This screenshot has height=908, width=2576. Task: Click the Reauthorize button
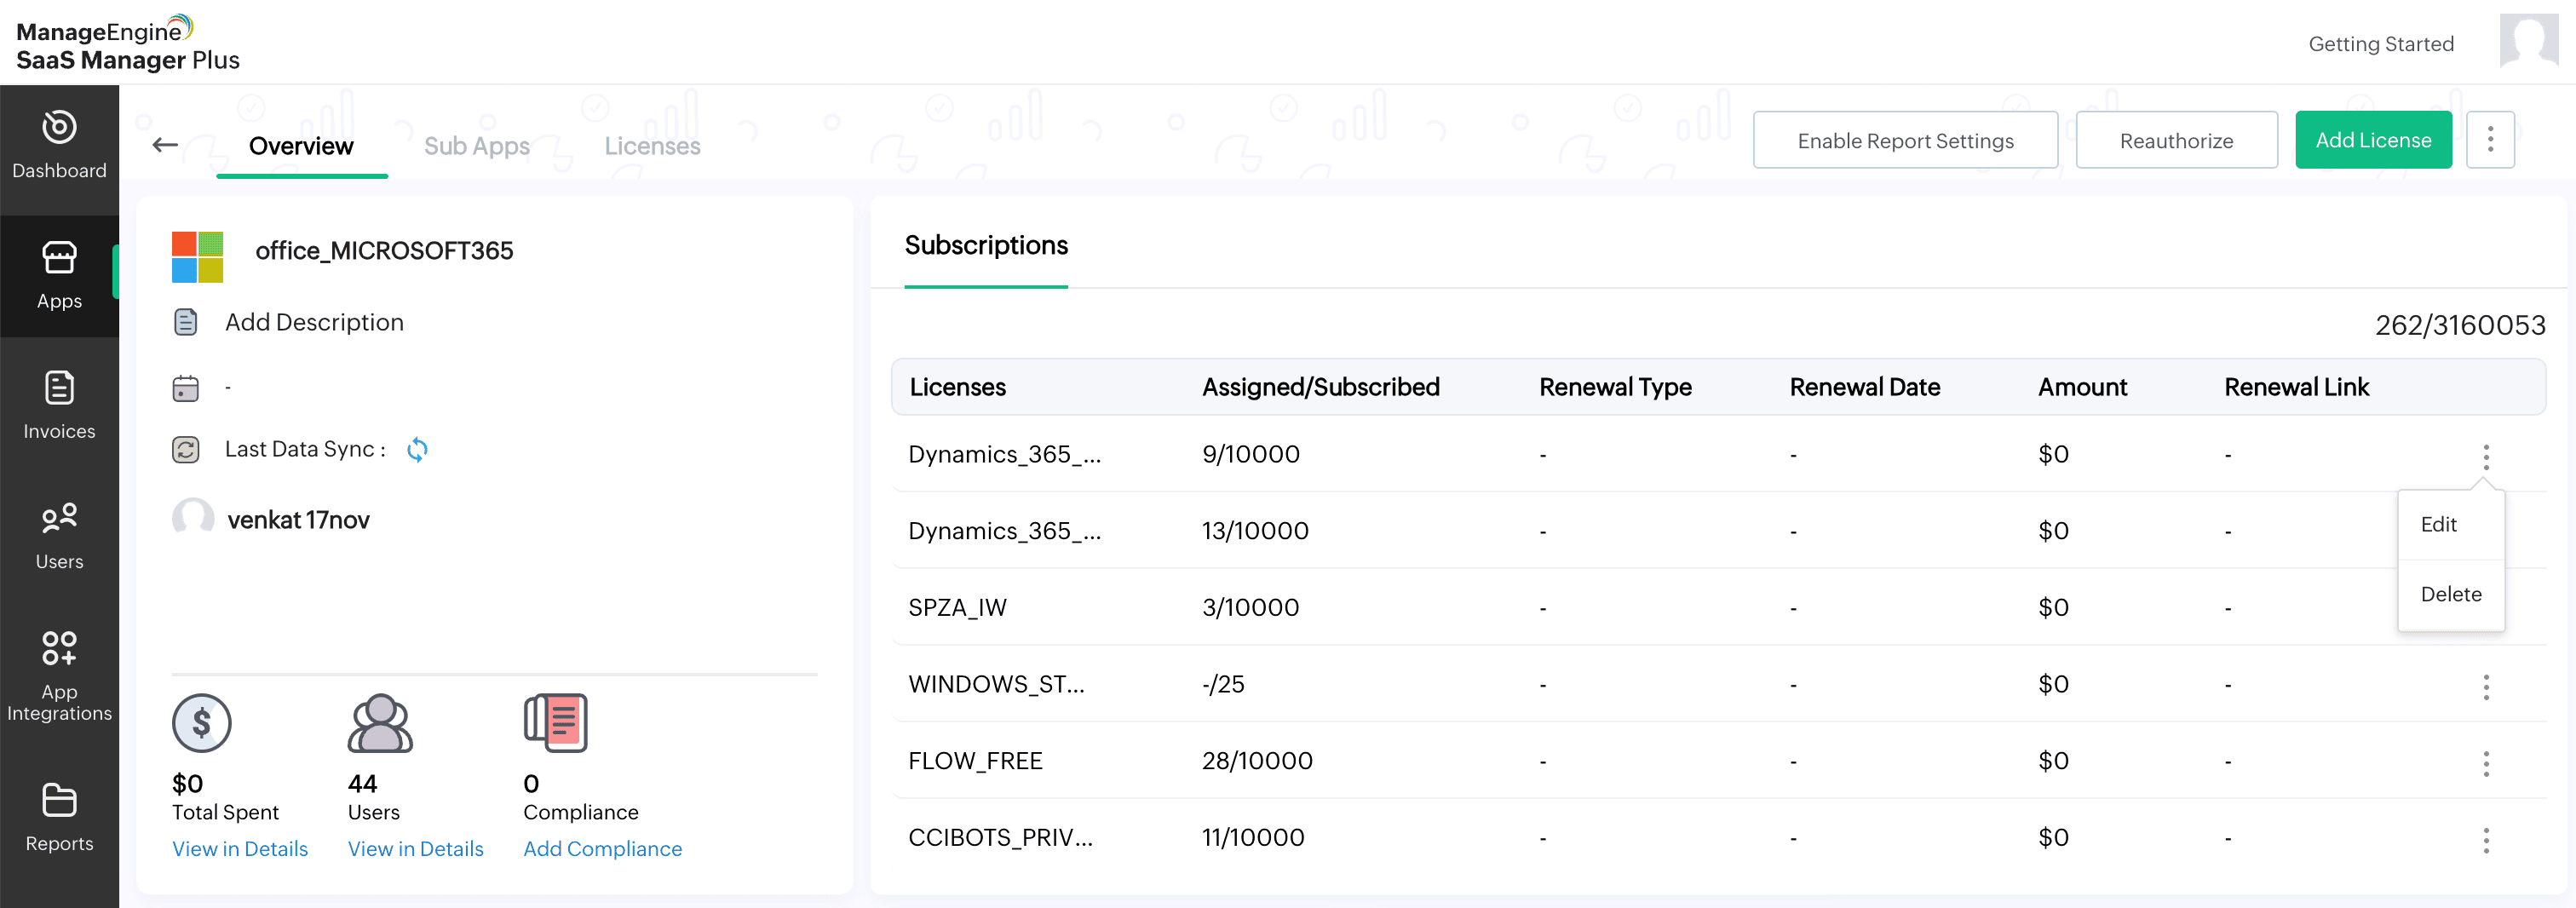click(2176, 140)
